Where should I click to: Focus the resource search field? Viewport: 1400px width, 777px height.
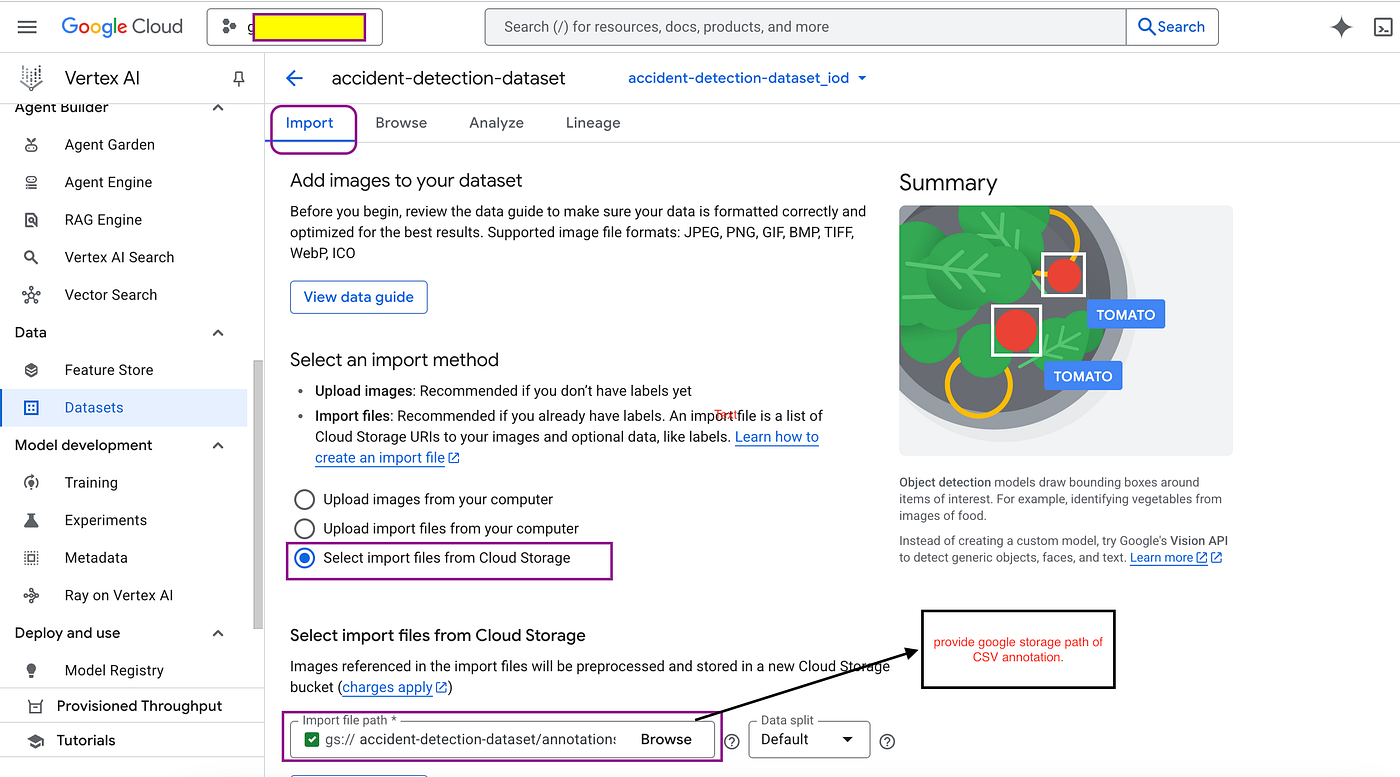point(805,27)
